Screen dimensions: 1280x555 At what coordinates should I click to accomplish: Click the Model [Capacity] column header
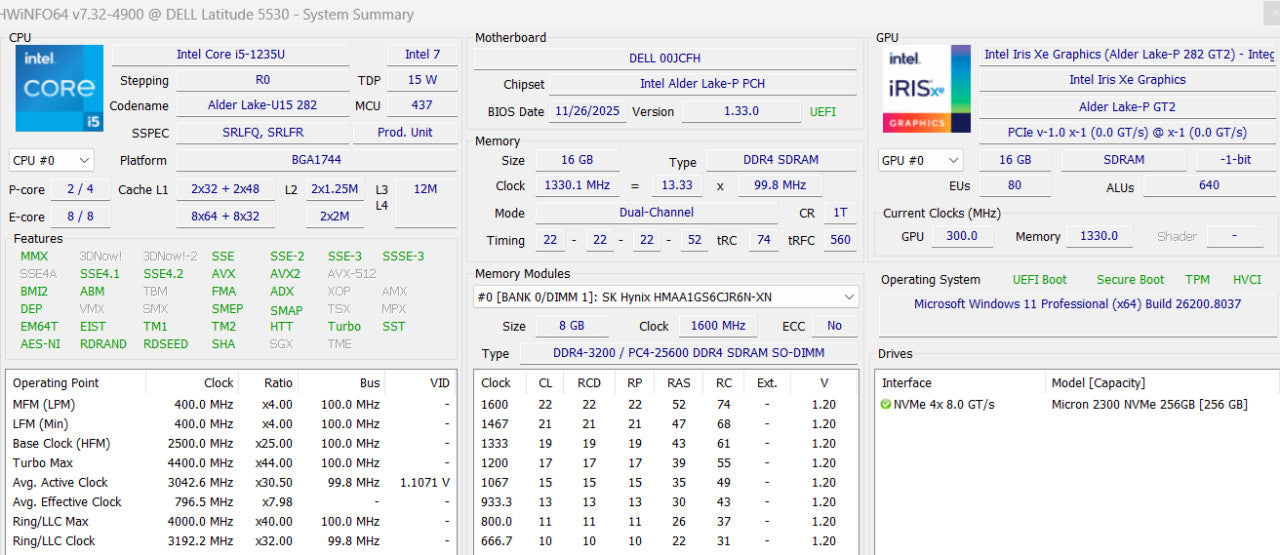point(1162,383)
